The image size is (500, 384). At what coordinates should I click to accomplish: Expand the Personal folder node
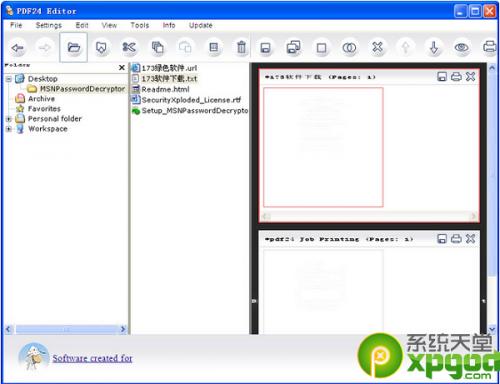[x=9, y=119]
